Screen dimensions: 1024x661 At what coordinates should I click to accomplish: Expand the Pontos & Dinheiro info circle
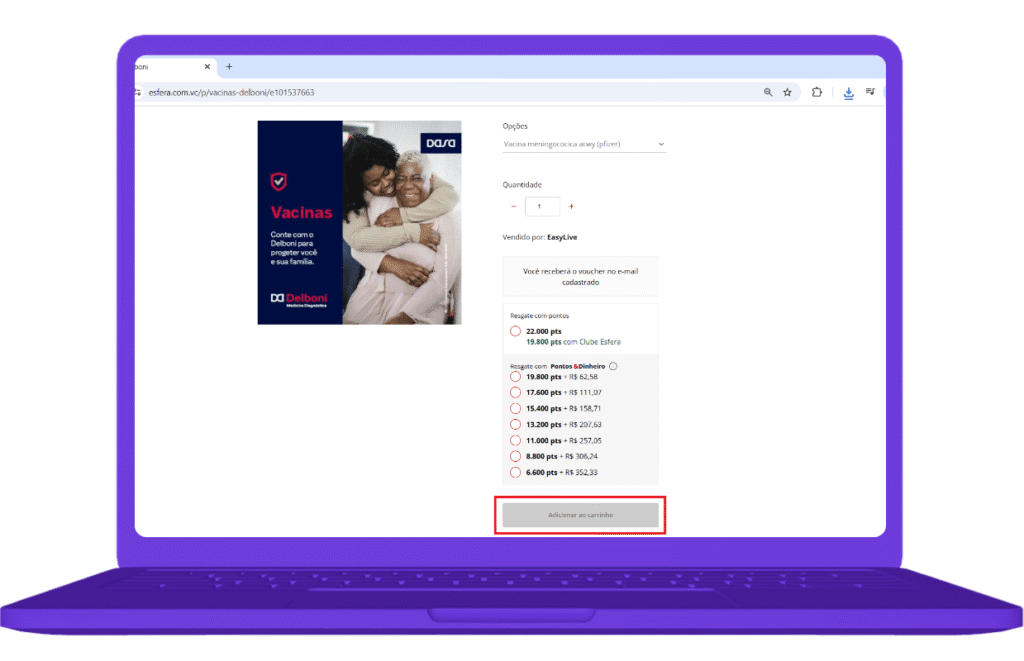(x=613, y=366)
